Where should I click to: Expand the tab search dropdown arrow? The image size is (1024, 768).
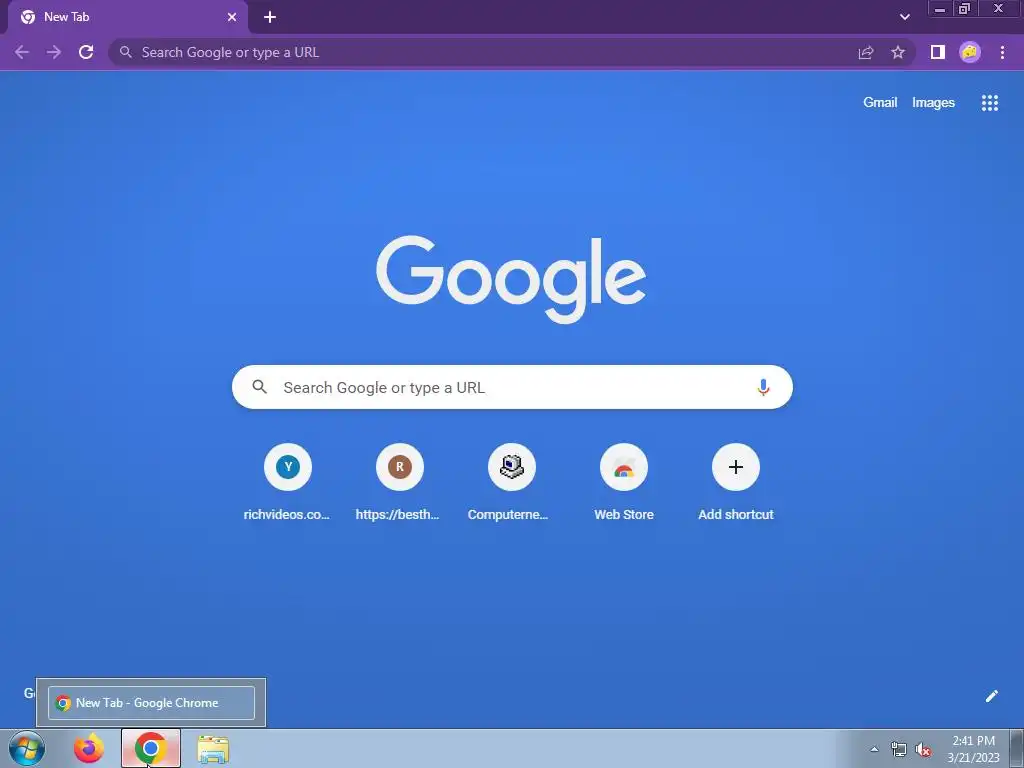coord(904,17)
